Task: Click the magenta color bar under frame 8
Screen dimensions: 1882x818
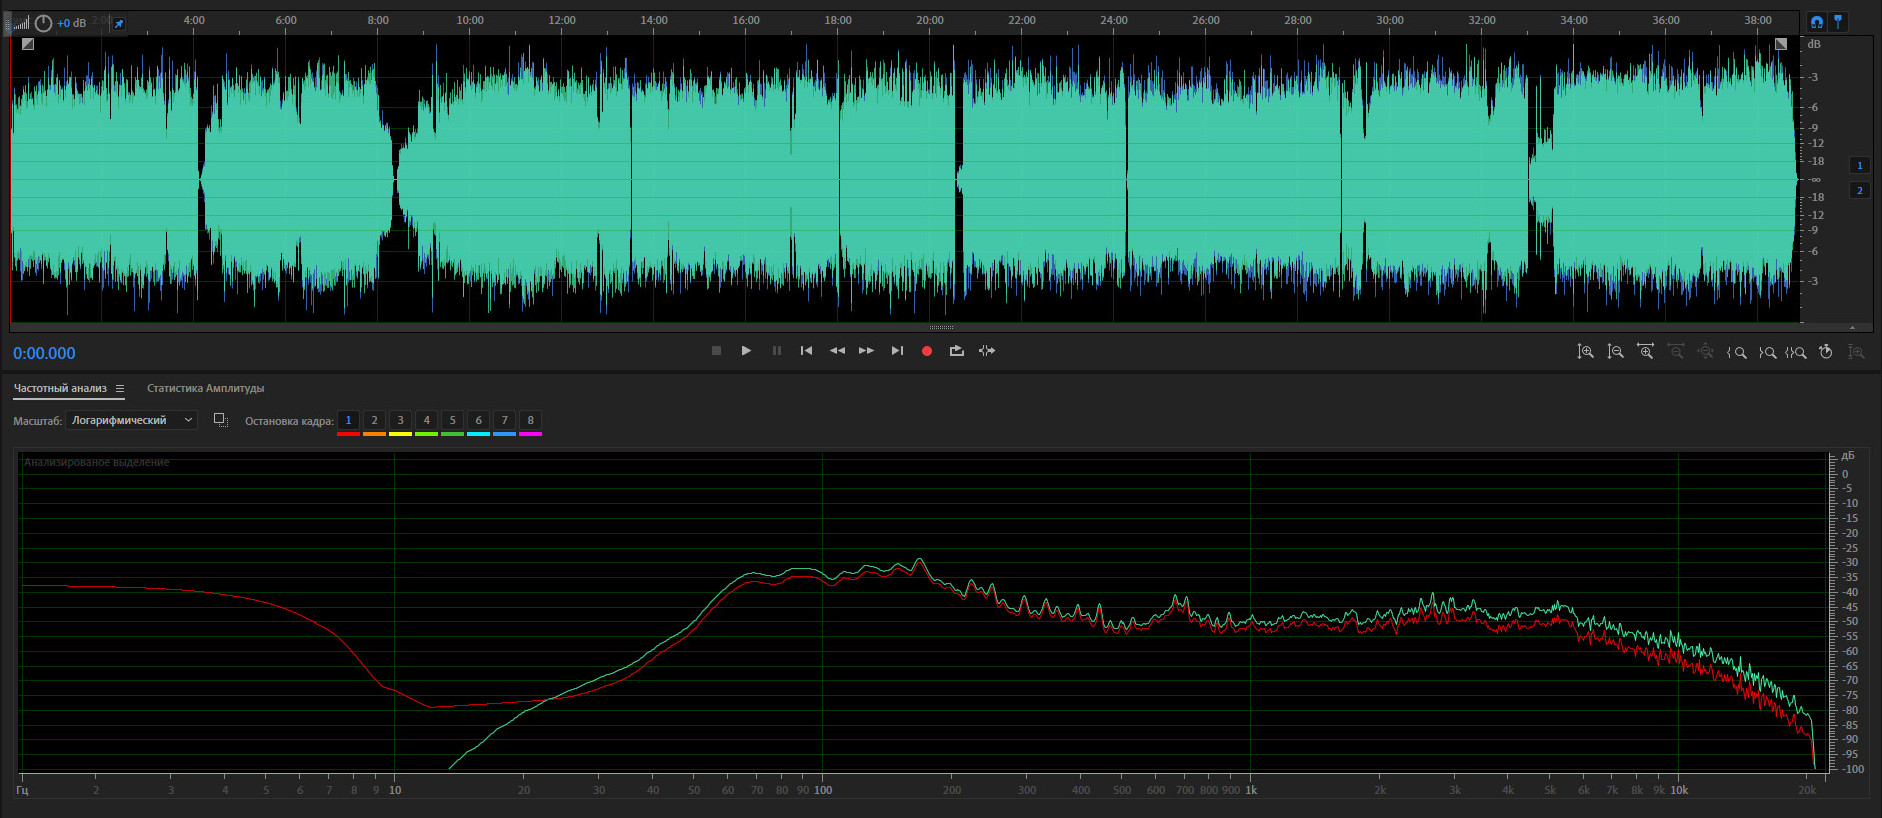Action: (530, 434)
